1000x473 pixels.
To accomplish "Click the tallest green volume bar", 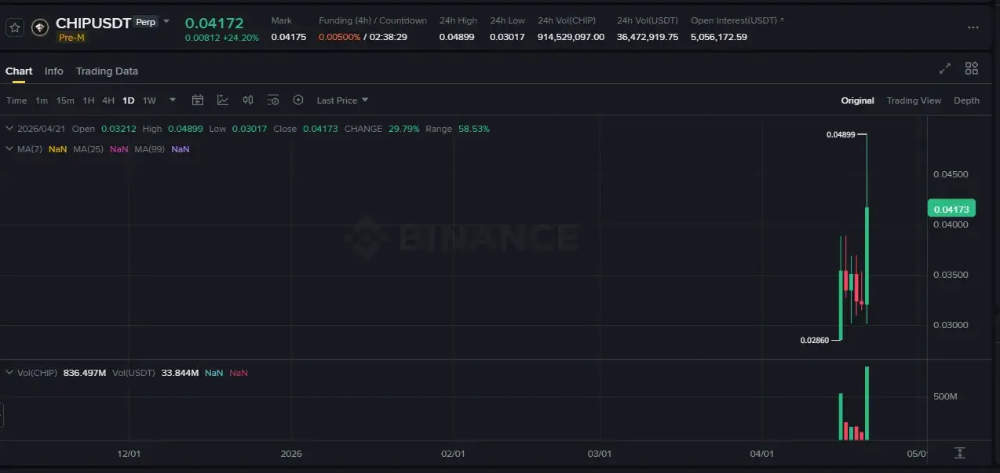I will [x=867, y=404].
